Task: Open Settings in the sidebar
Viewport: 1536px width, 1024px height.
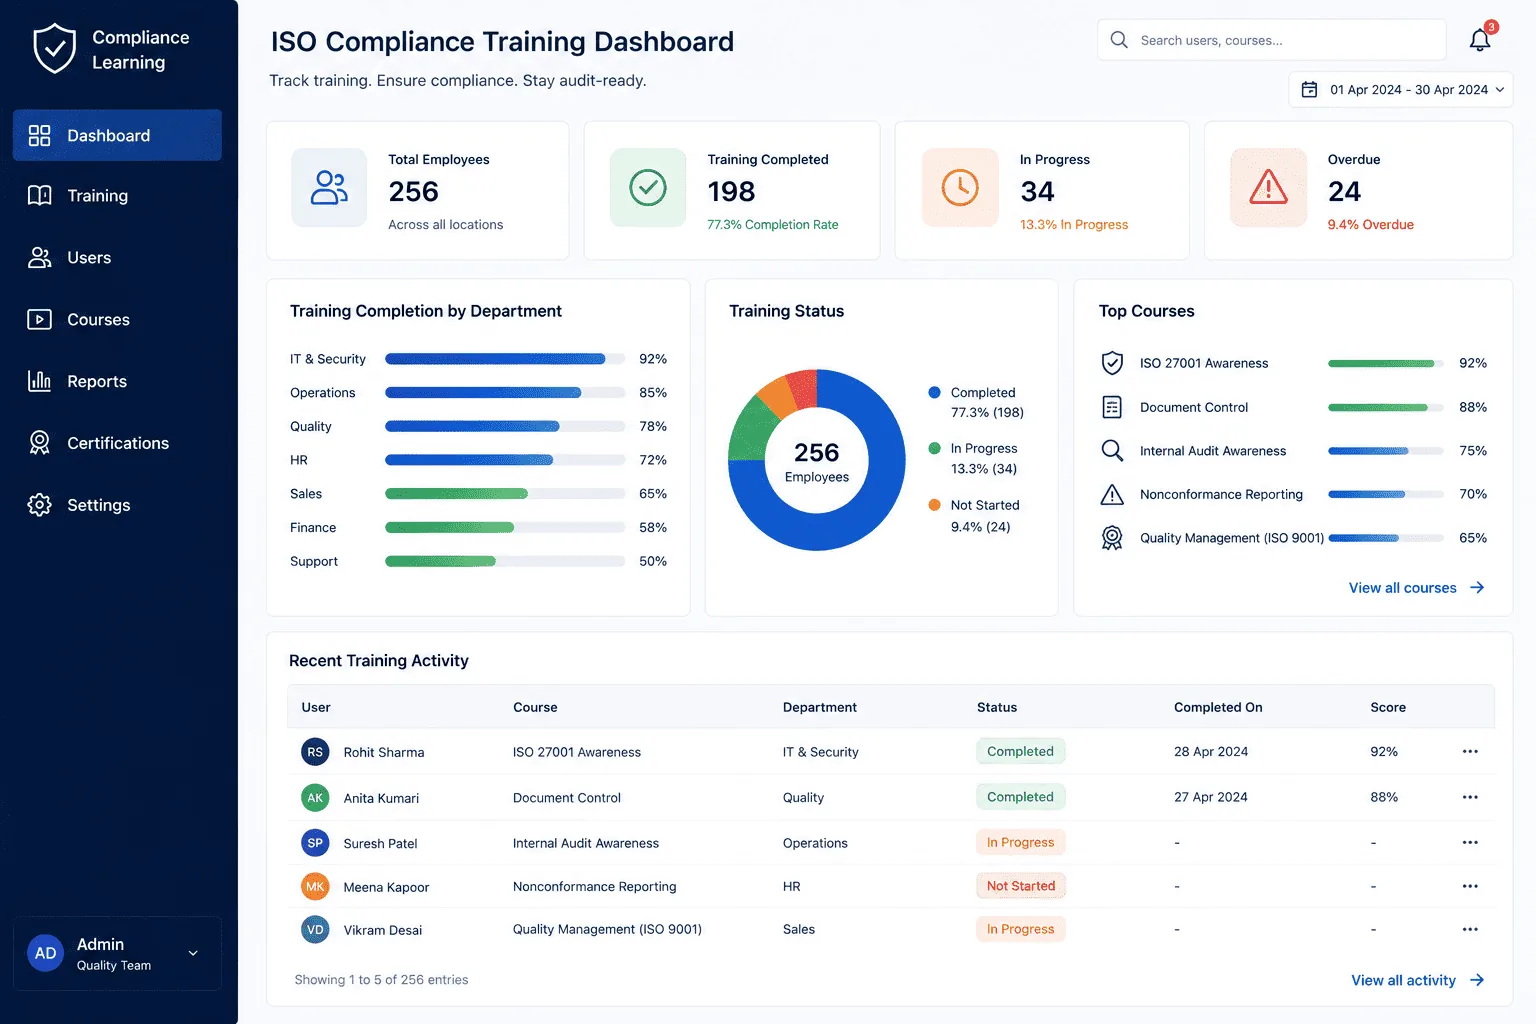Action: click(x=117, y=505)
